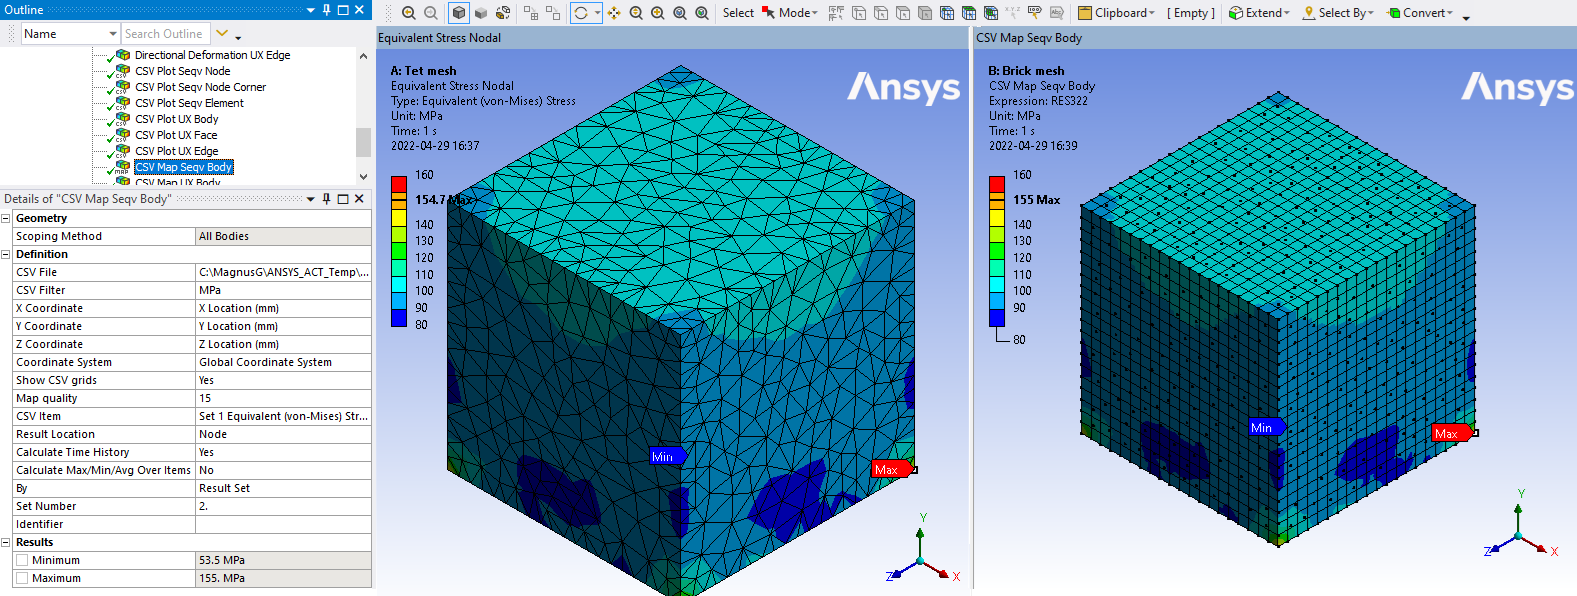Click the Rotate view tool icon
The height and width of the screenshot is (596, 1577).
[x=581, y=13]
